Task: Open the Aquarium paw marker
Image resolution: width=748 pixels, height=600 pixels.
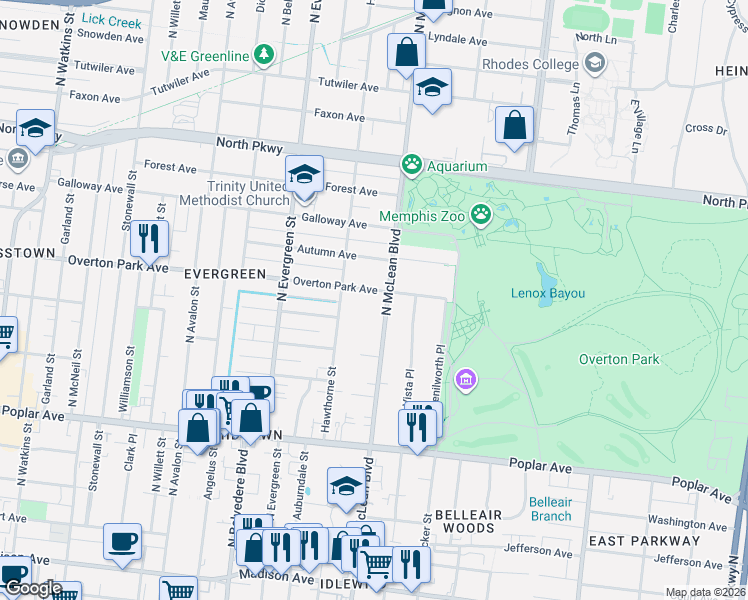Action: 411,165
